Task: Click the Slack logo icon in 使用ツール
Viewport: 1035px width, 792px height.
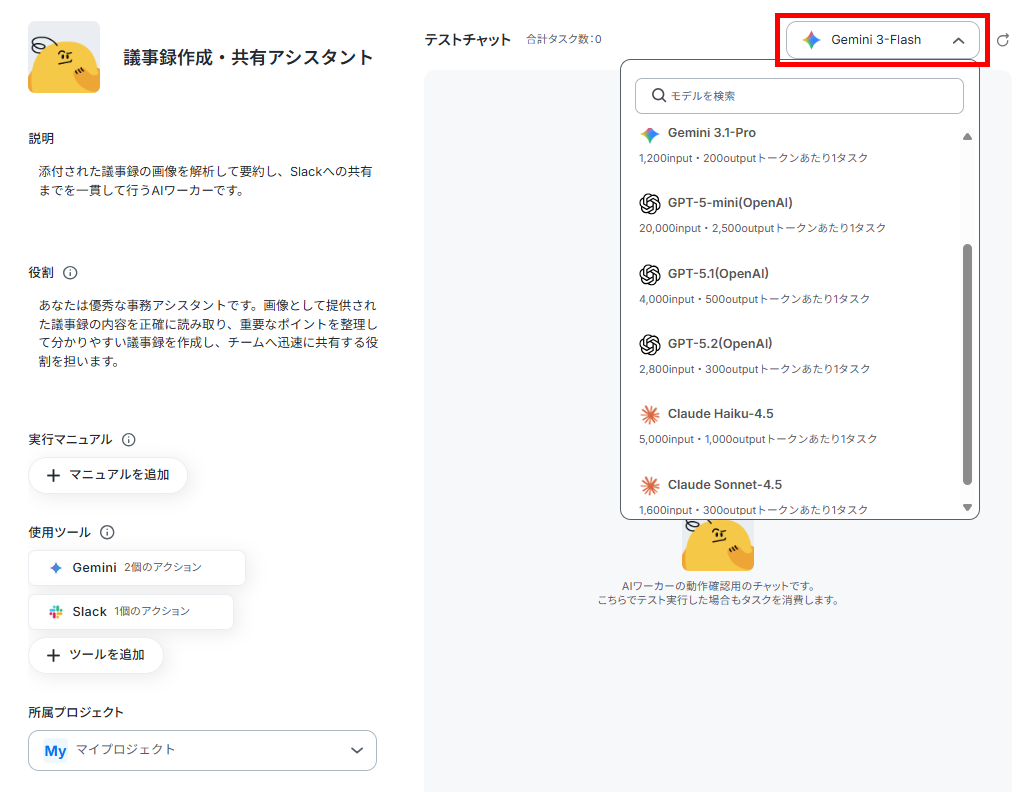Action: pyautogui.click(x=56, y=612)
